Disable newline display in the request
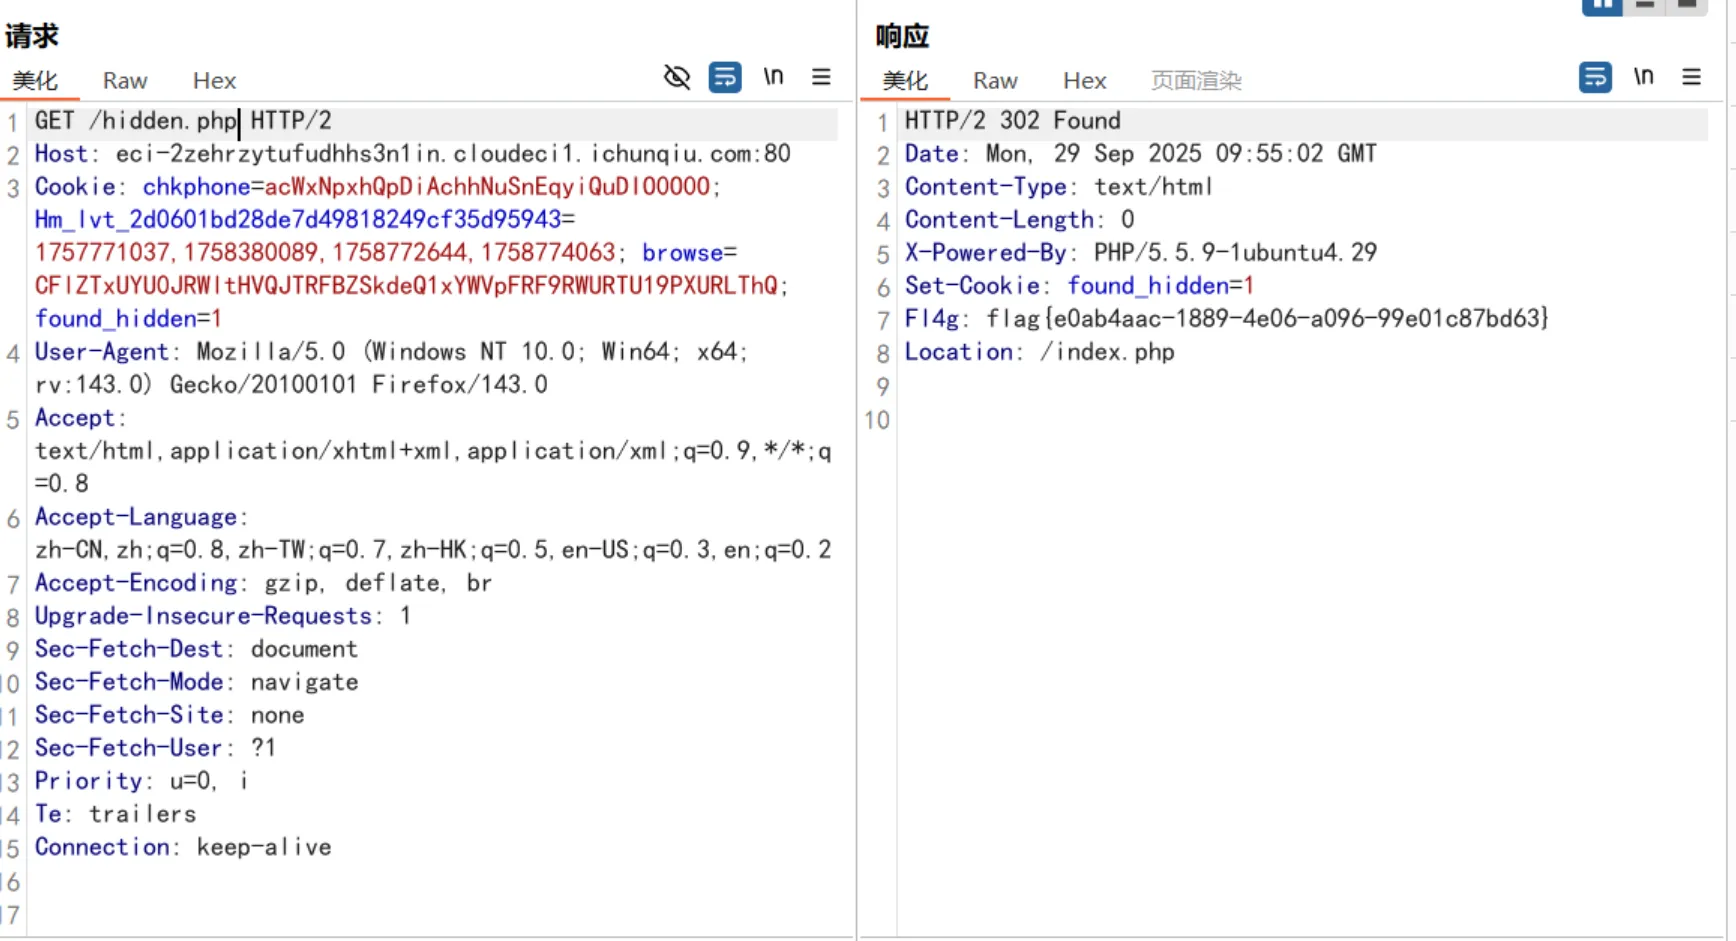The height and width of the screenshot is (941, 1736). click(773, 77)
